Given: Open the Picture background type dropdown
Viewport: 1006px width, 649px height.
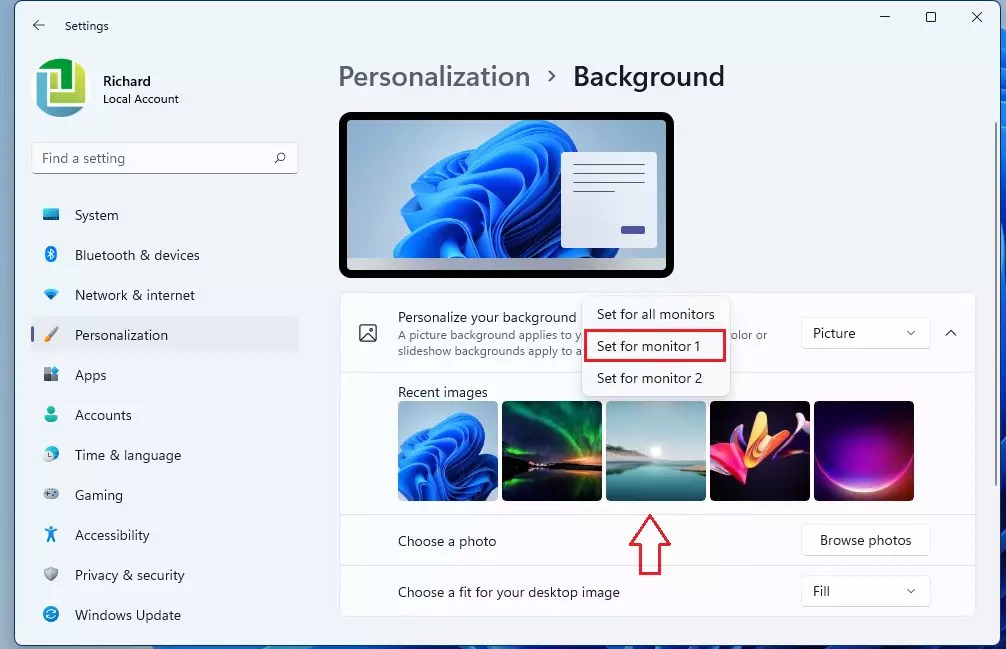Looking at the screenshot, I should click(864, 333).
